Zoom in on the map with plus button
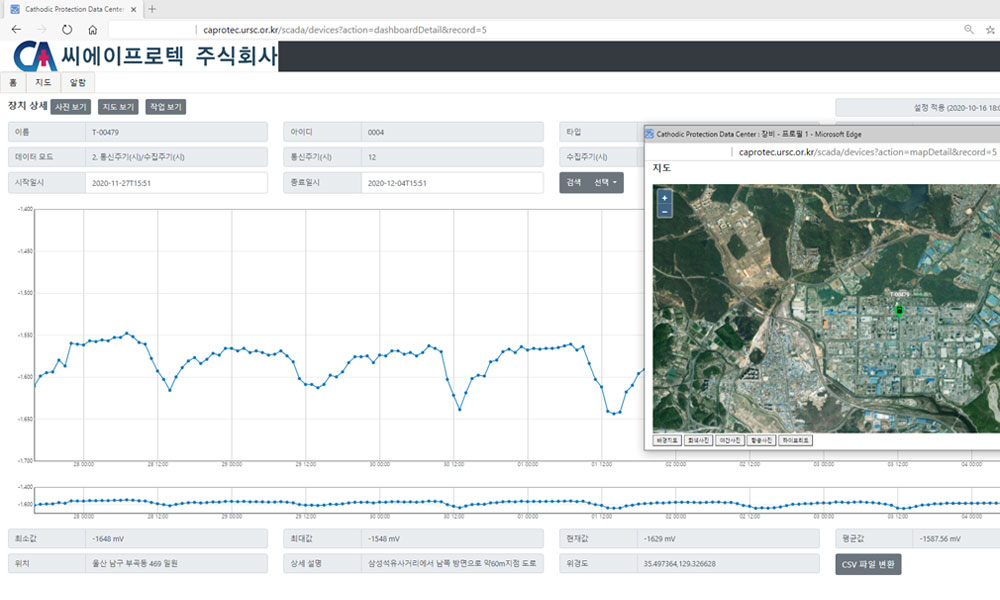This screenshot has width=1000, height=600. [665, 198]
